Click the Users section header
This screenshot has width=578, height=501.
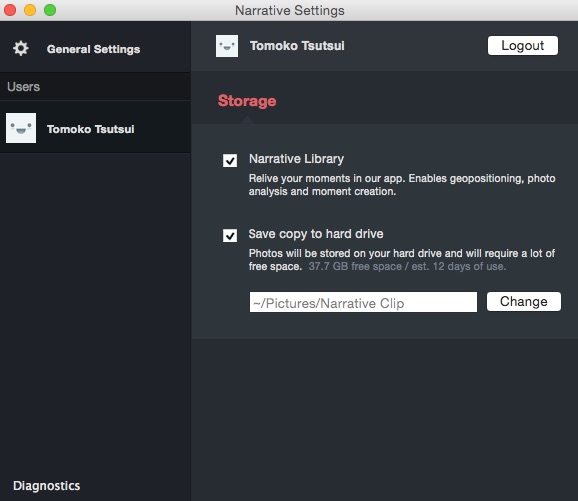pyautogui.click(x=24, y=87)
